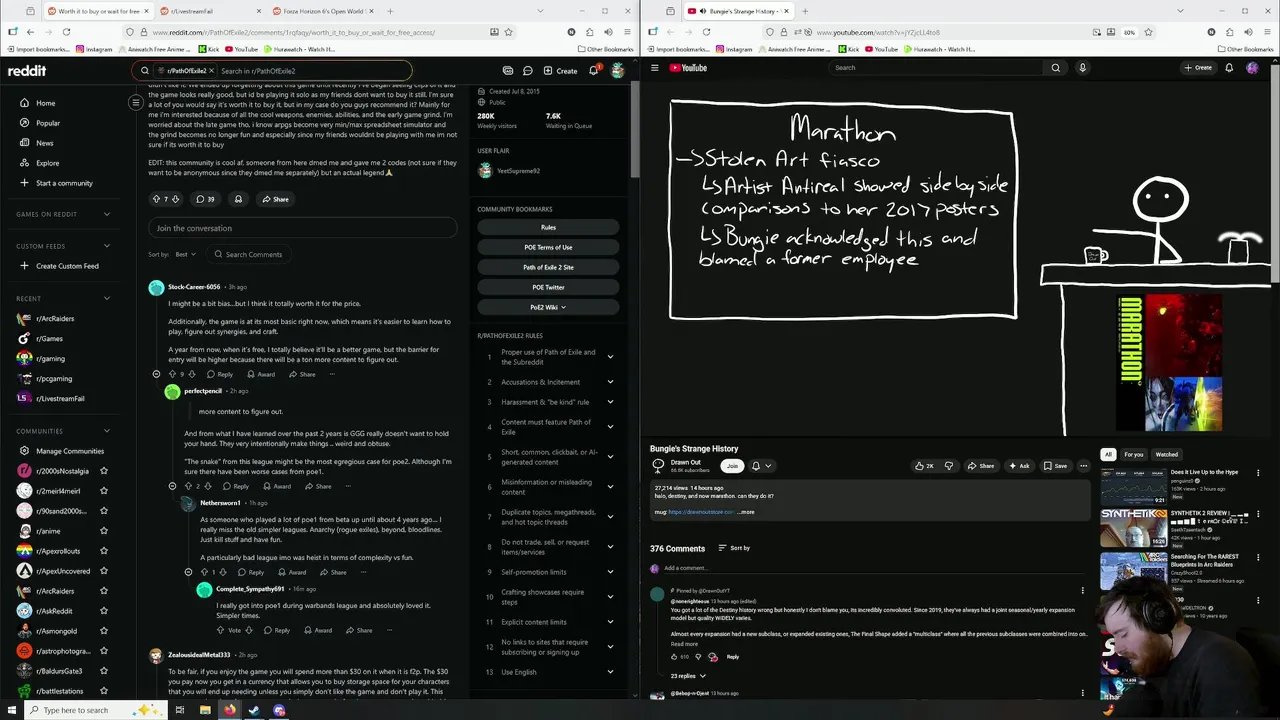This screenshot has height=720, width=1280.
Task: Open YouTube hamburger guide menu
Action: (x=655, y=68)
